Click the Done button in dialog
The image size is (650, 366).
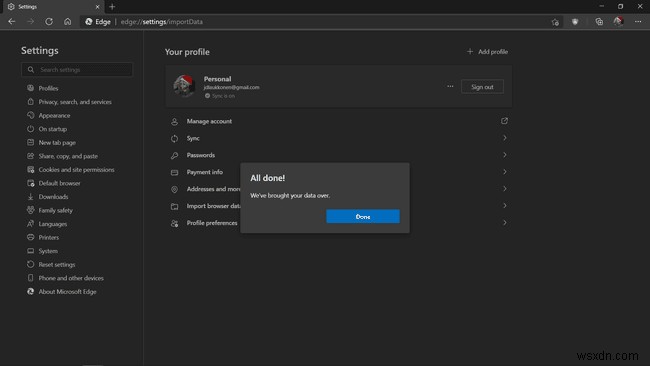pos(363,216)
